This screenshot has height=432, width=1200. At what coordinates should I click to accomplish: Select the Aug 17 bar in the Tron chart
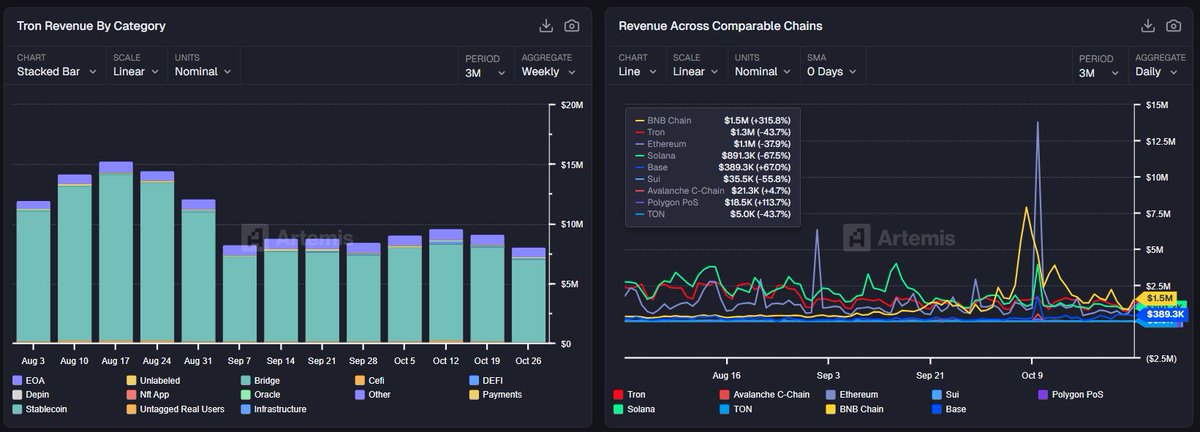(116, 252)
